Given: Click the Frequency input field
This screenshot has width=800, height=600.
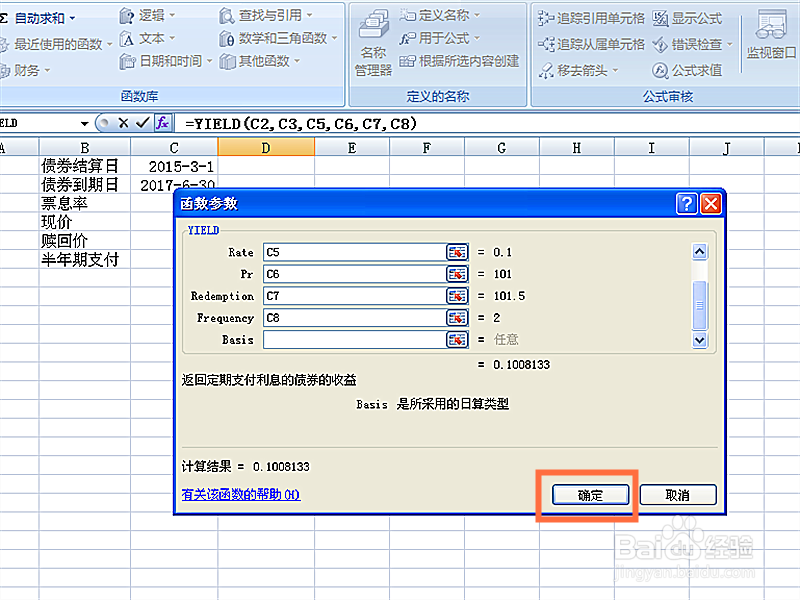Looking at the screenshot, I should click(355, 318).
